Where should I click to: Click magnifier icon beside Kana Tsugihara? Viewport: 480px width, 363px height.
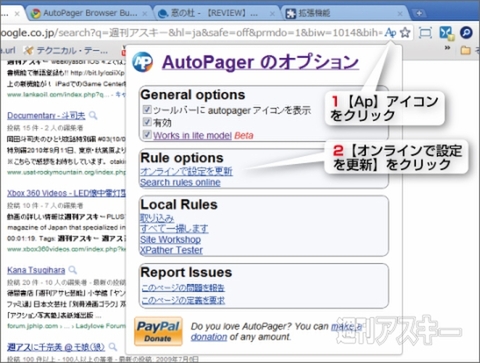(73, 270)
